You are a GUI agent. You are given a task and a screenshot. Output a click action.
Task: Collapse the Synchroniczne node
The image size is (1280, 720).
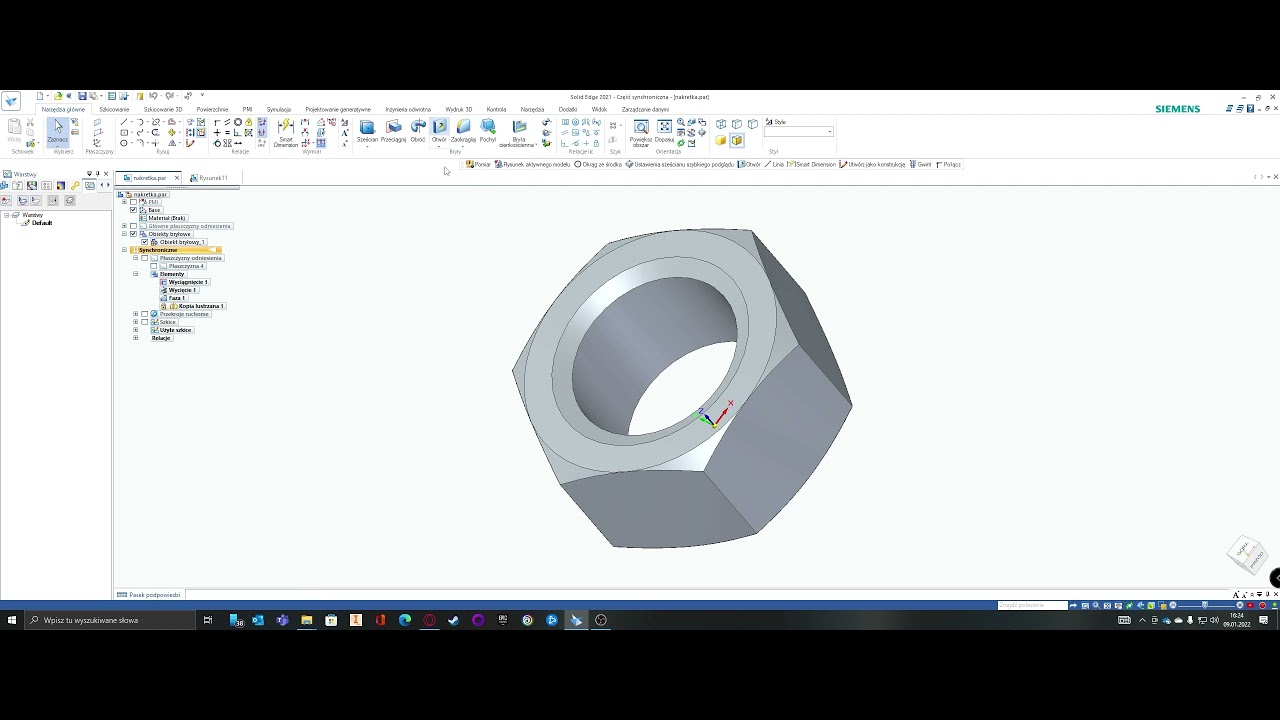[125, 250]
